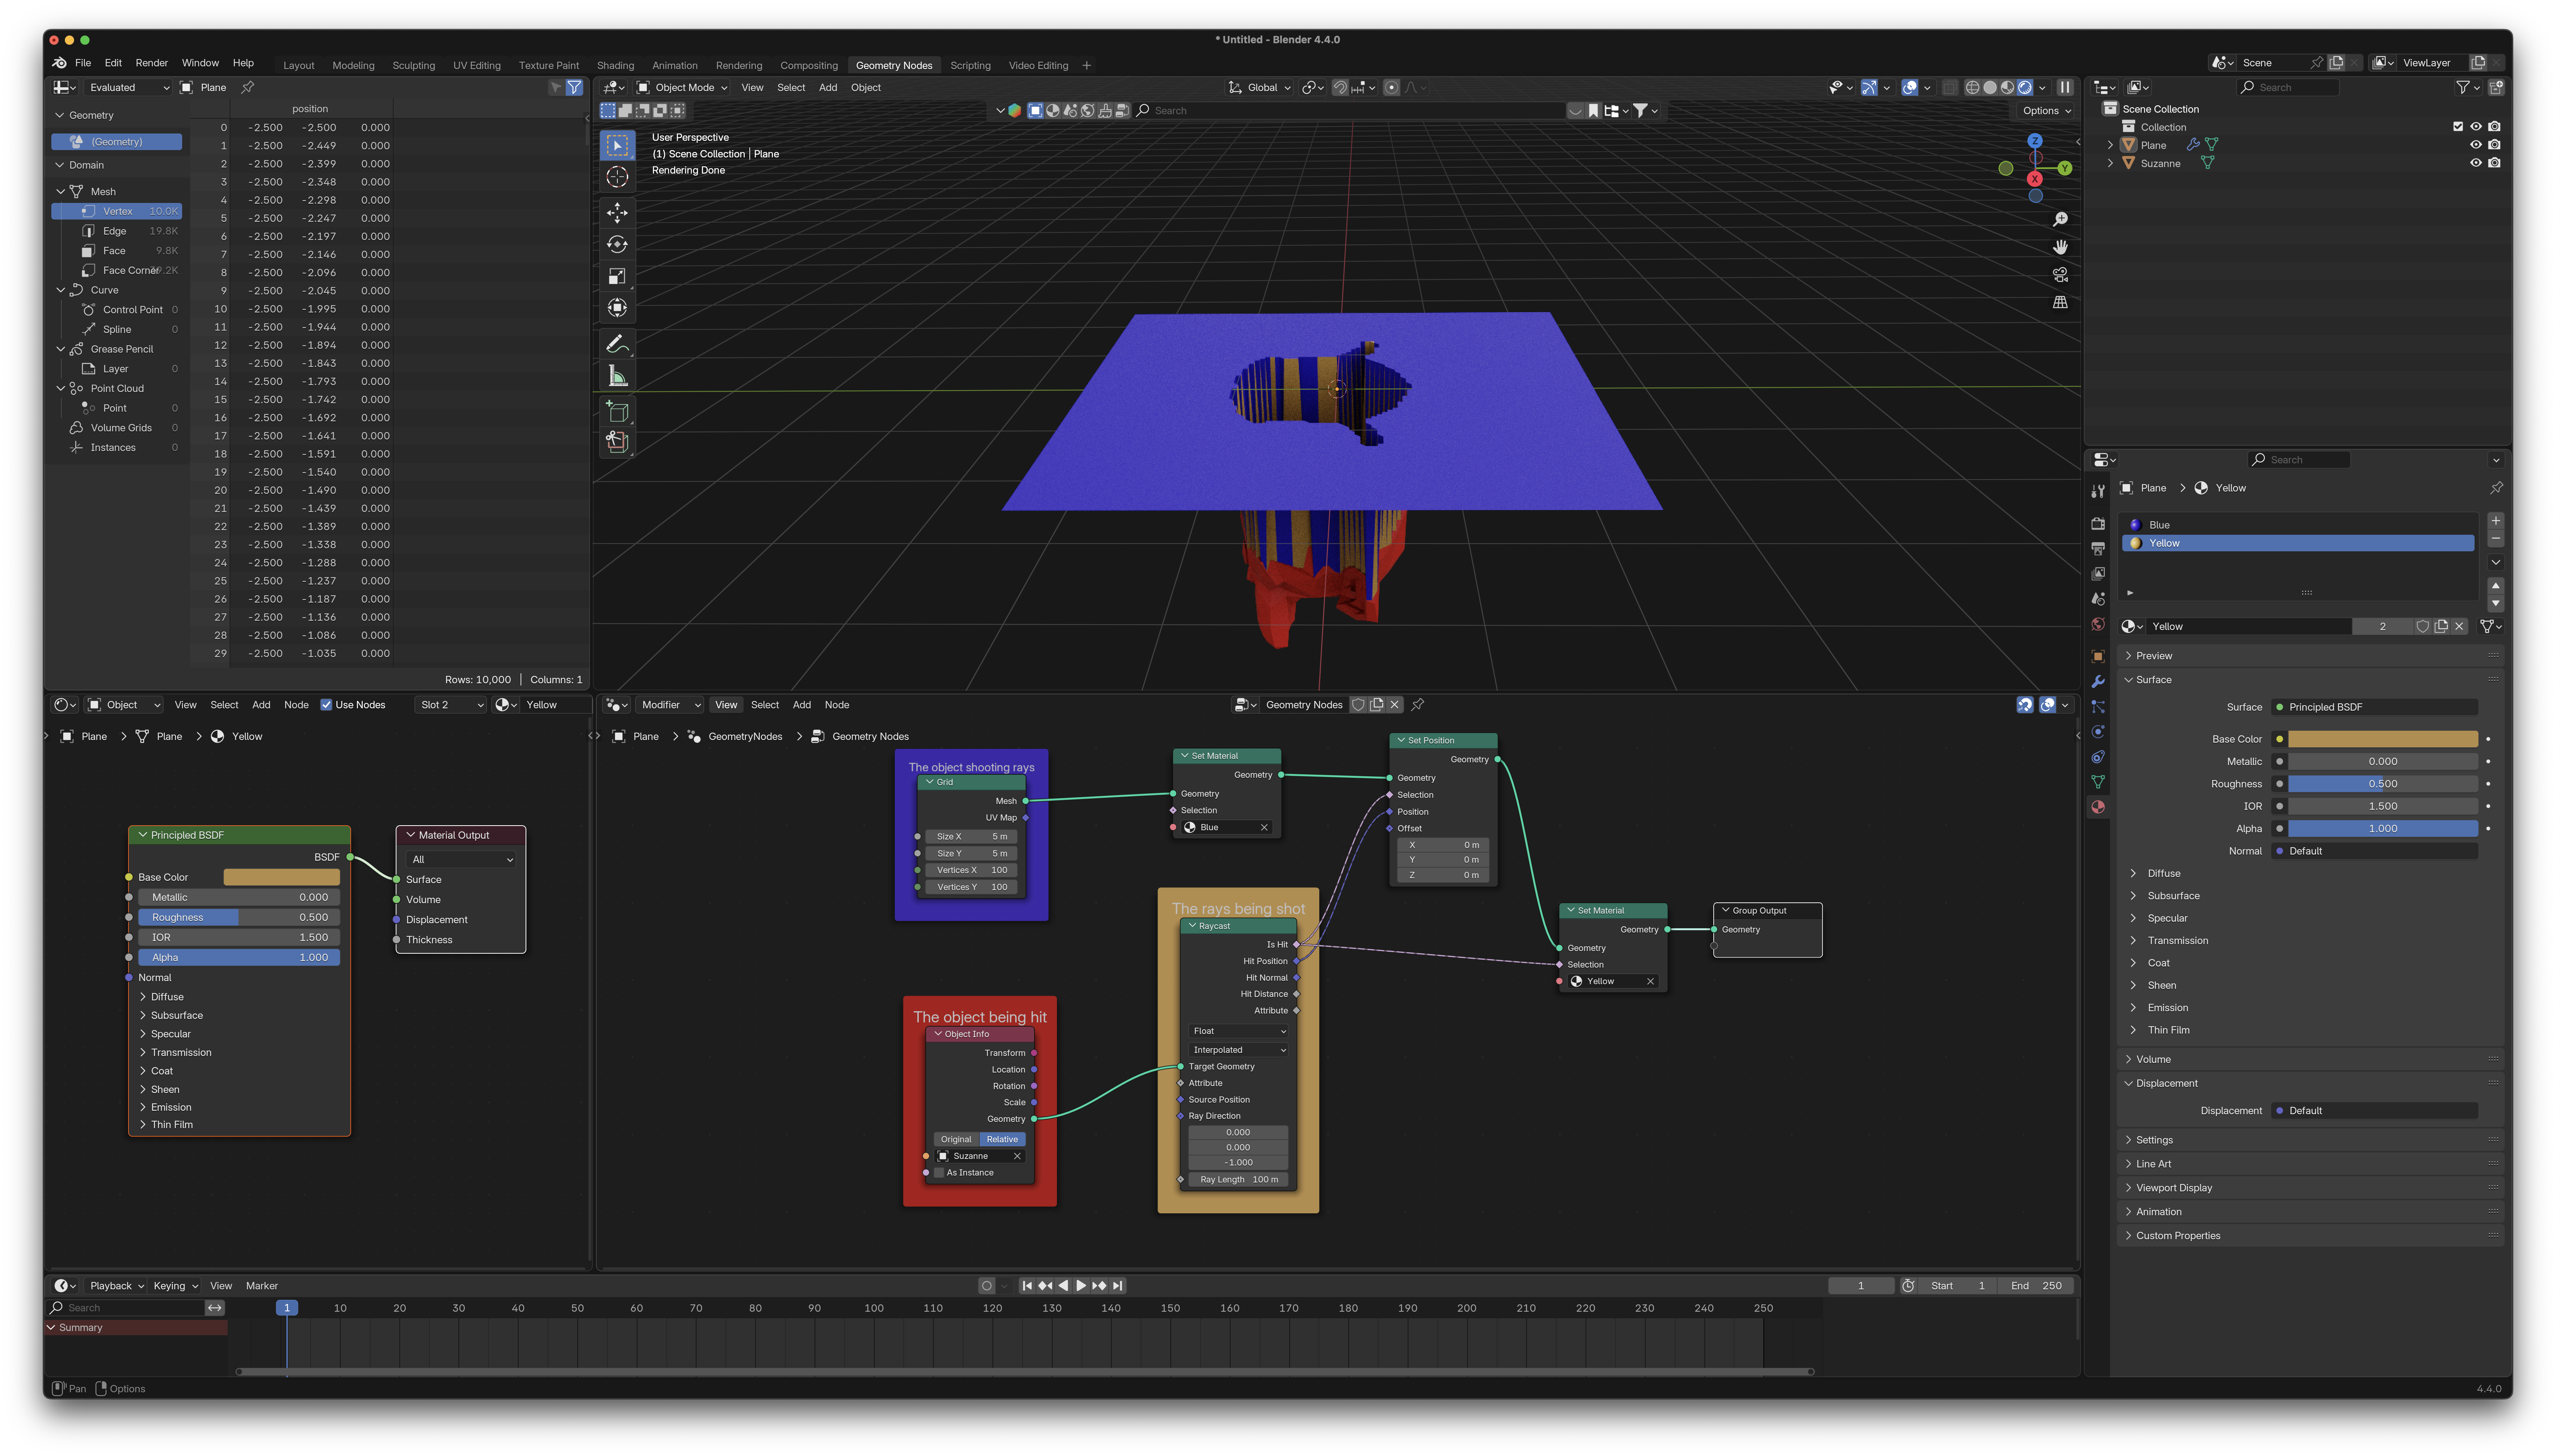Image resolution: width=2556 pixels, height=1456 pixels.
Task: Activate the Move tool
Action: pos(617,212)
